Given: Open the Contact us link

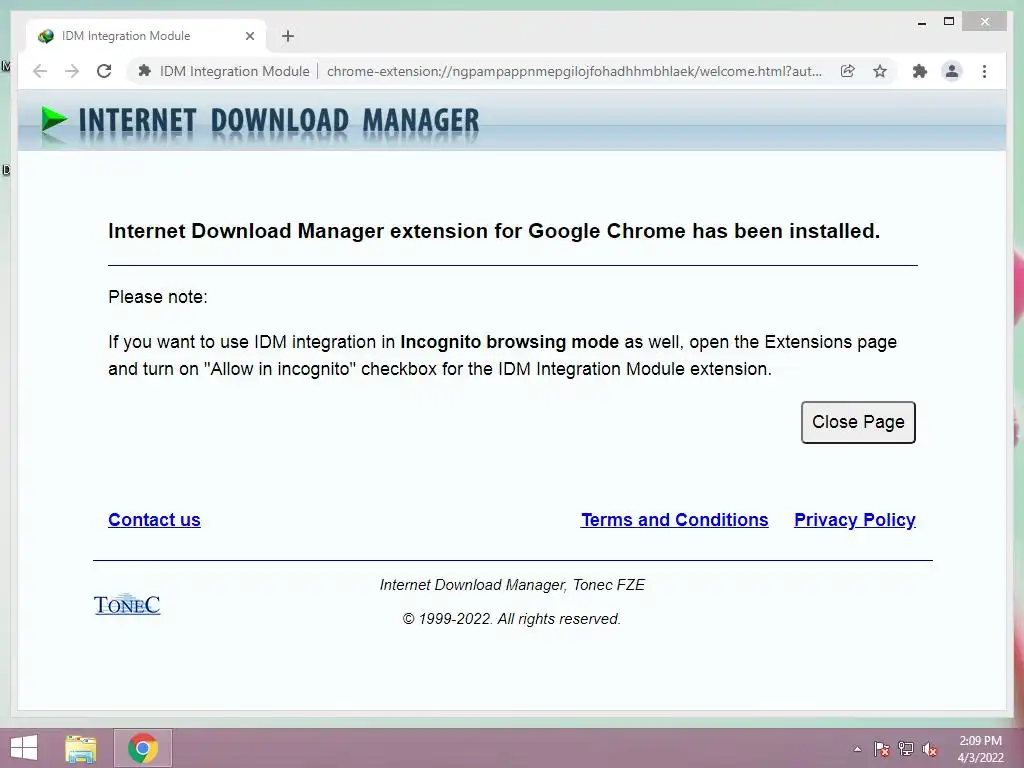Looking at the screenshot, I should coord(154,520).
